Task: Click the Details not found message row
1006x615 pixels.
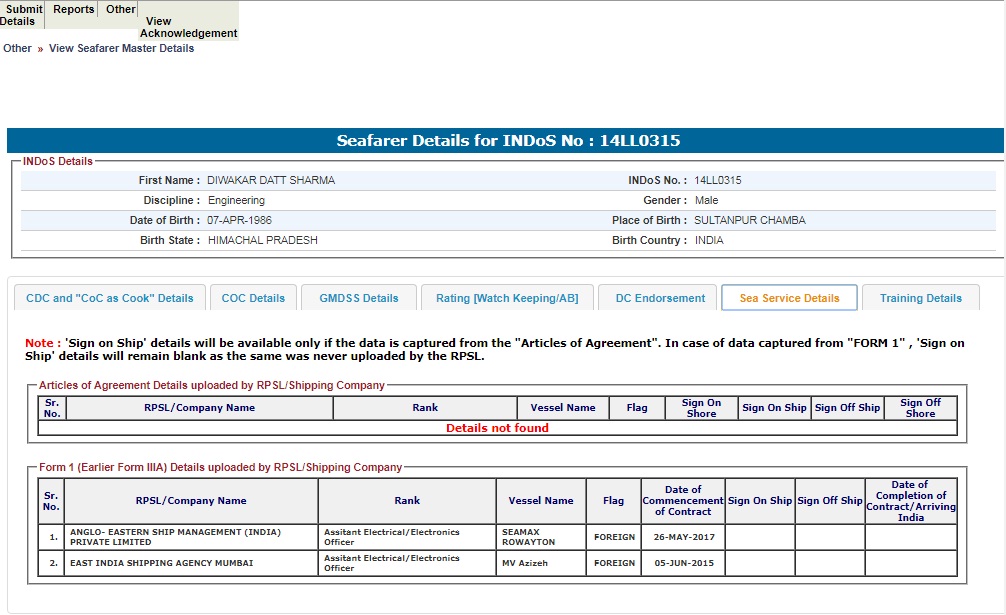Action: click(497, 428)
